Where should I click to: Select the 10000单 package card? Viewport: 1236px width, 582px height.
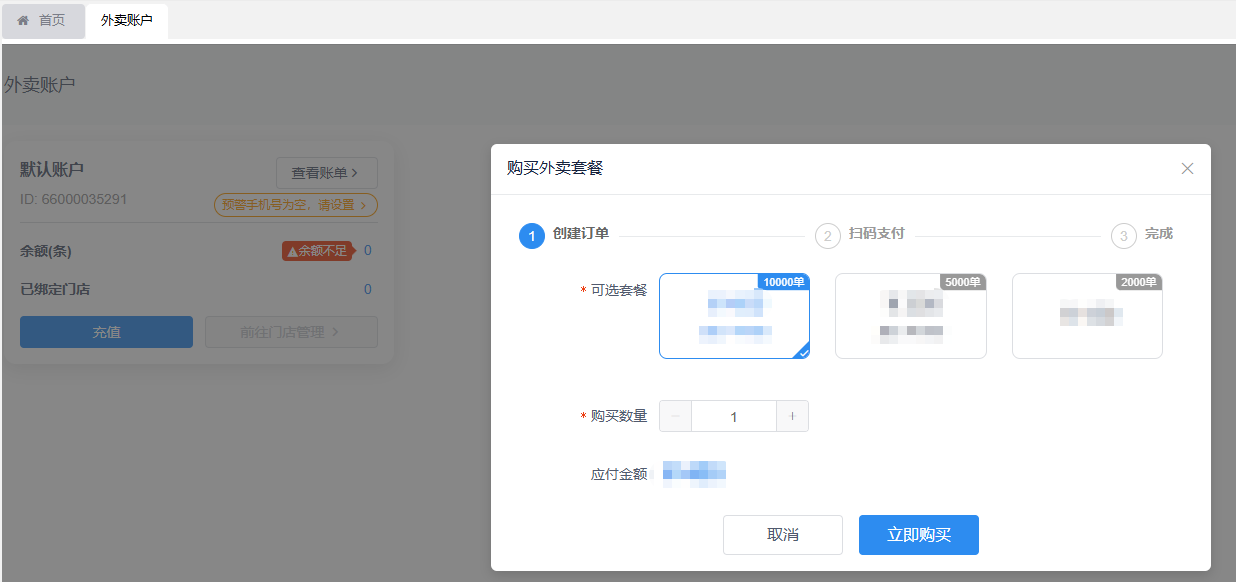pos(734,316)
